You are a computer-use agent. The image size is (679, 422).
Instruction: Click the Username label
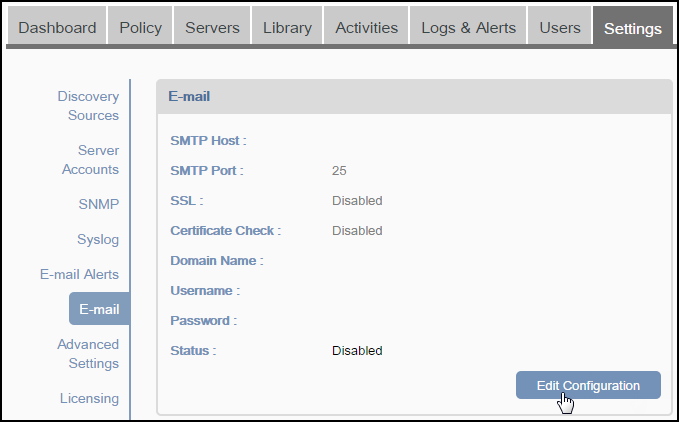pyautogui.click(x=205, y=290)
